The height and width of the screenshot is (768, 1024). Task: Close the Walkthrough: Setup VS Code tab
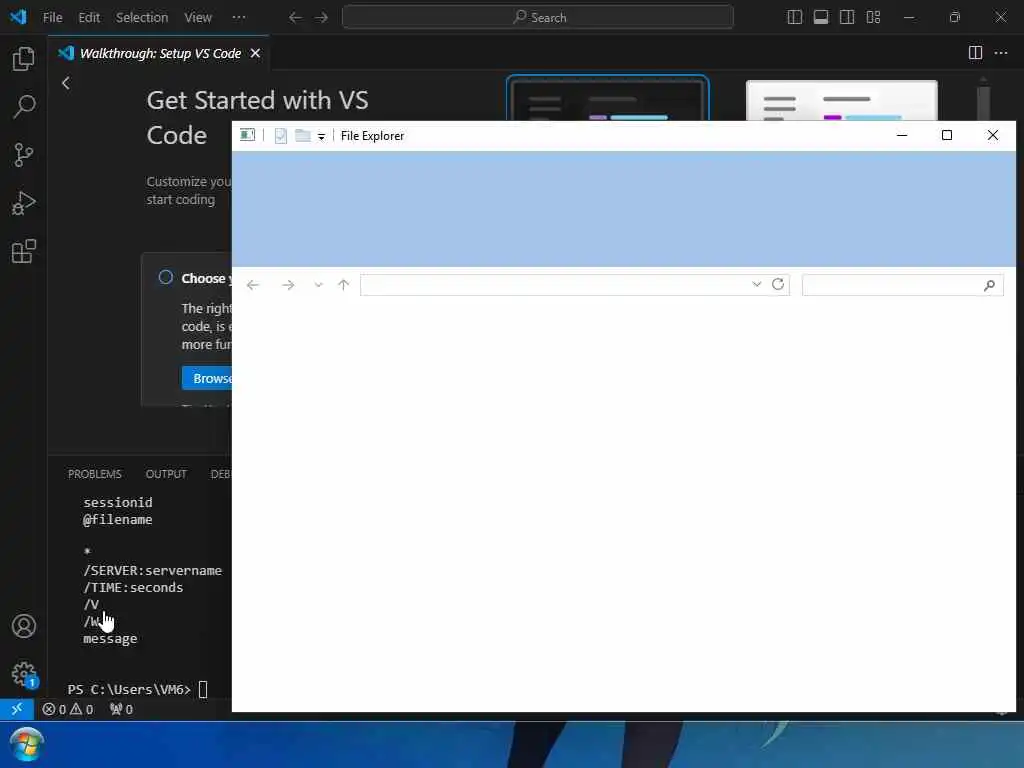click(255, 53)
